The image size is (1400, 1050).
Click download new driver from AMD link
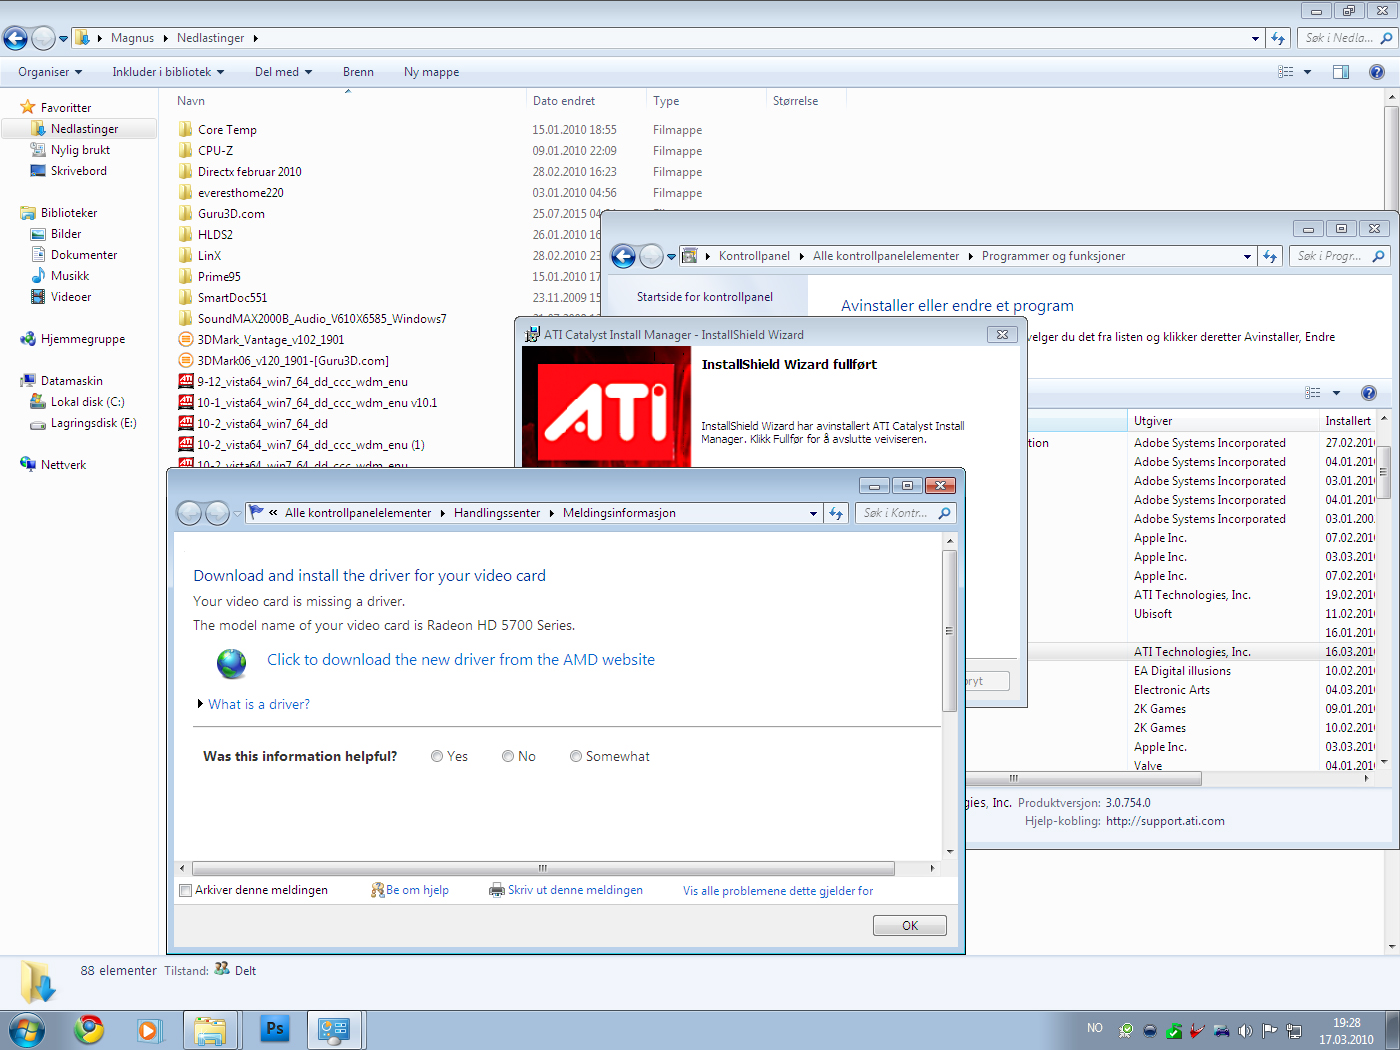[461, 660]
